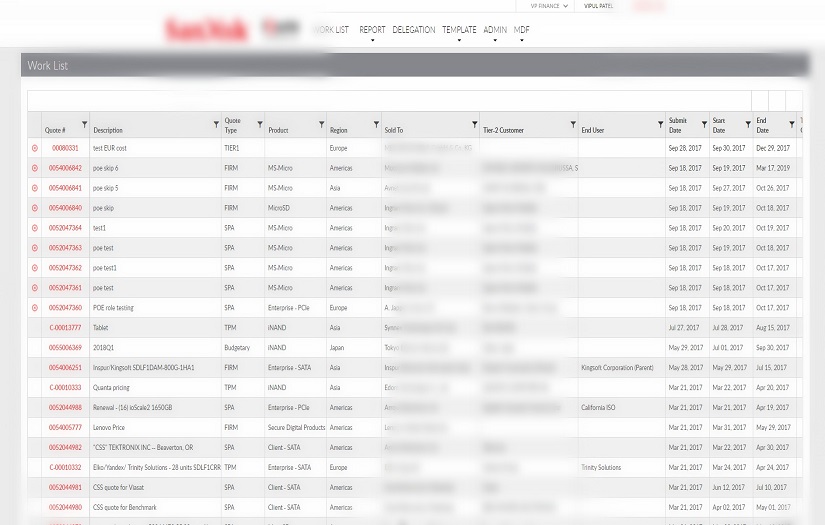Open quote link 0052044980
825x525 pixels.
65,508
